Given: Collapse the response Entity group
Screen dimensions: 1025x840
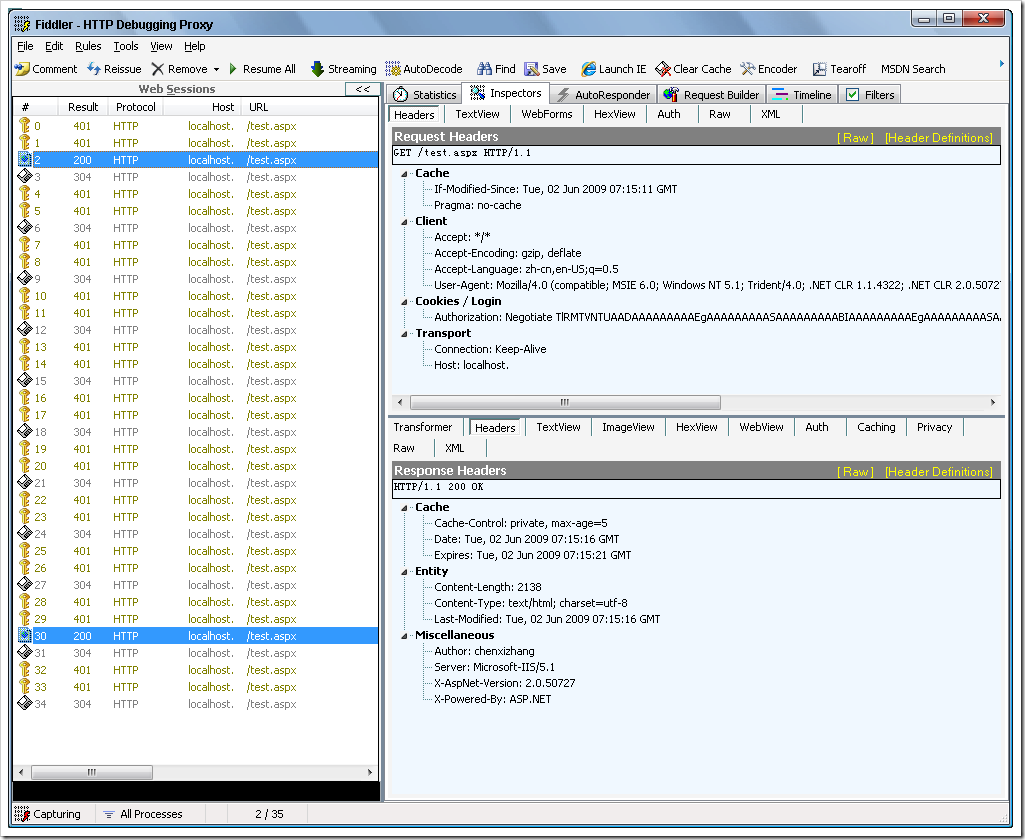Looking at the screenshot, I should (x=404, y=572).
